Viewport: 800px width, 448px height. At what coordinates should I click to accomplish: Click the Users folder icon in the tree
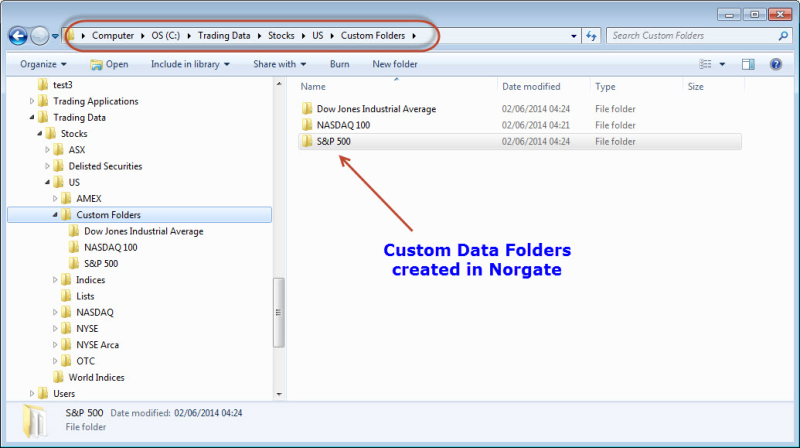(43, 393)
